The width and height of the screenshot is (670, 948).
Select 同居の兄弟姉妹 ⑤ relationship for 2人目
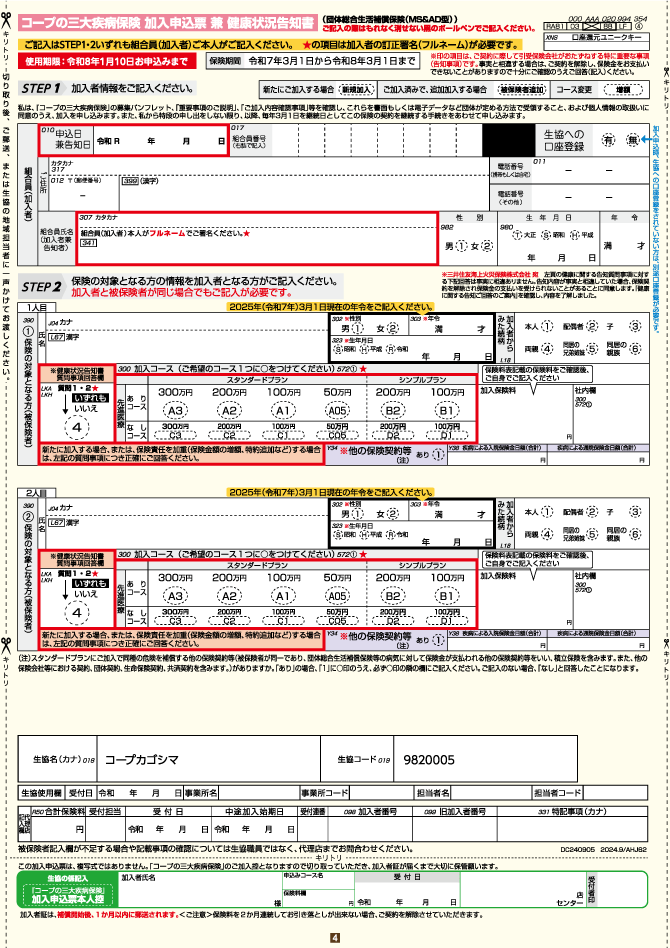tap(591, 534)
